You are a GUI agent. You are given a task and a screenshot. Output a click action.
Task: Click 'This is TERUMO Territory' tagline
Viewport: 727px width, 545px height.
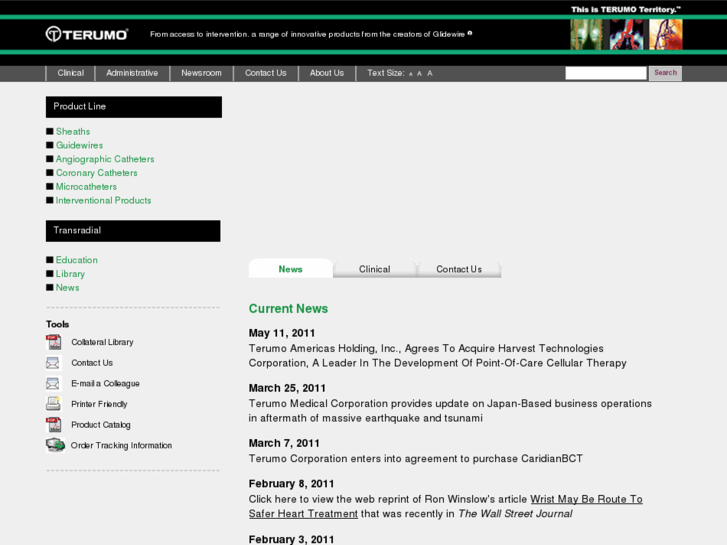point(626,9)
